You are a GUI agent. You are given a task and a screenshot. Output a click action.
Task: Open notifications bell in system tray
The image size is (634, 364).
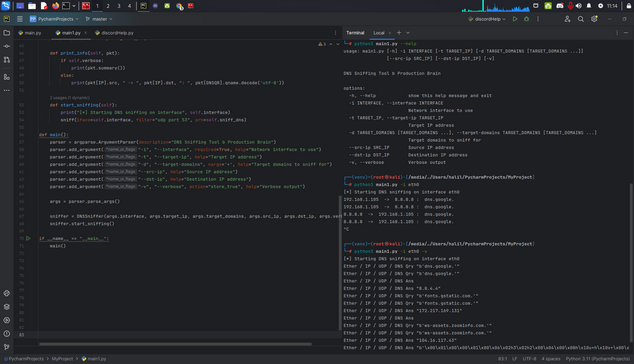[589, 6]
